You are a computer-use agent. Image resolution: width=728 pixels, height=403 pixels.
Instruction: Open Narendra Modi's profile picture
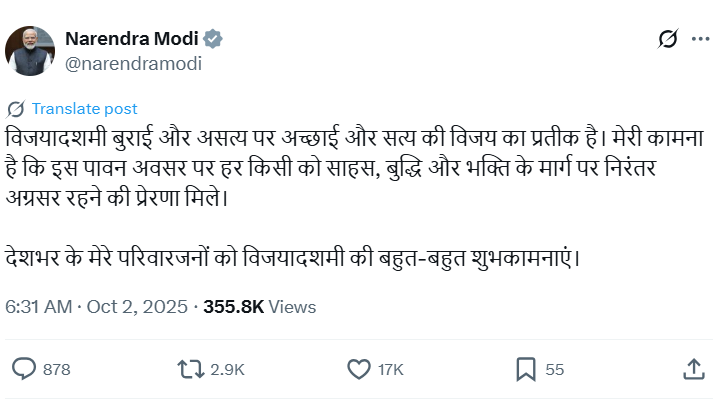[30, 50]
